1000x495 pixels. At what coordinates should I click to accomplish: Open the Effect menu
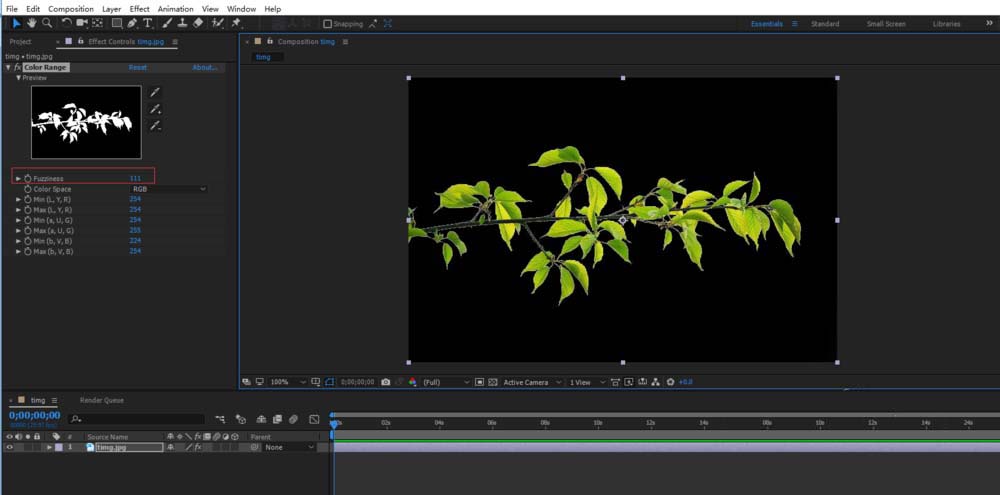click(139, 8)
